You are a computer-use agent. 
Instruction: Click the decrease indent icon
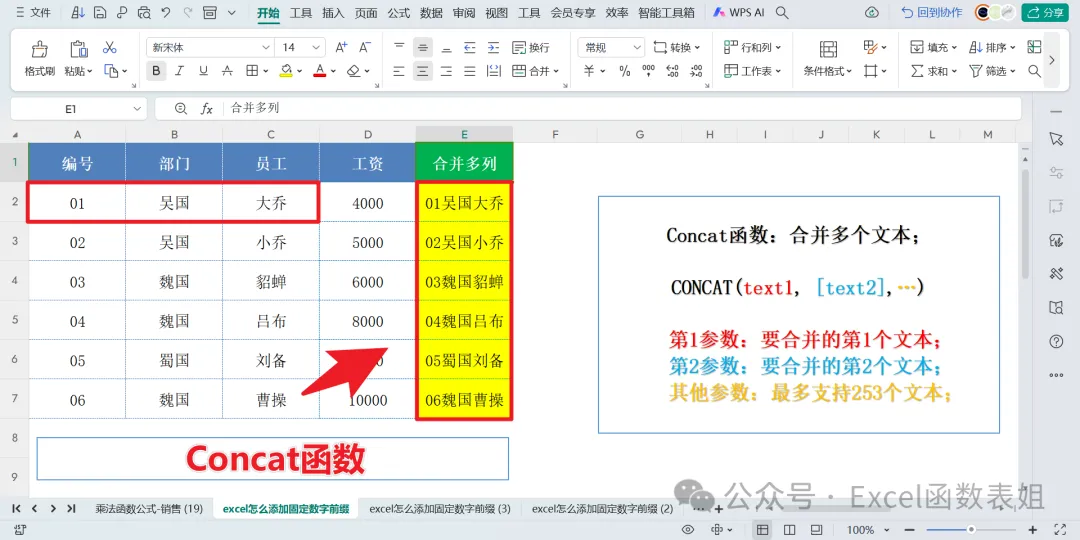click(470, 48)
